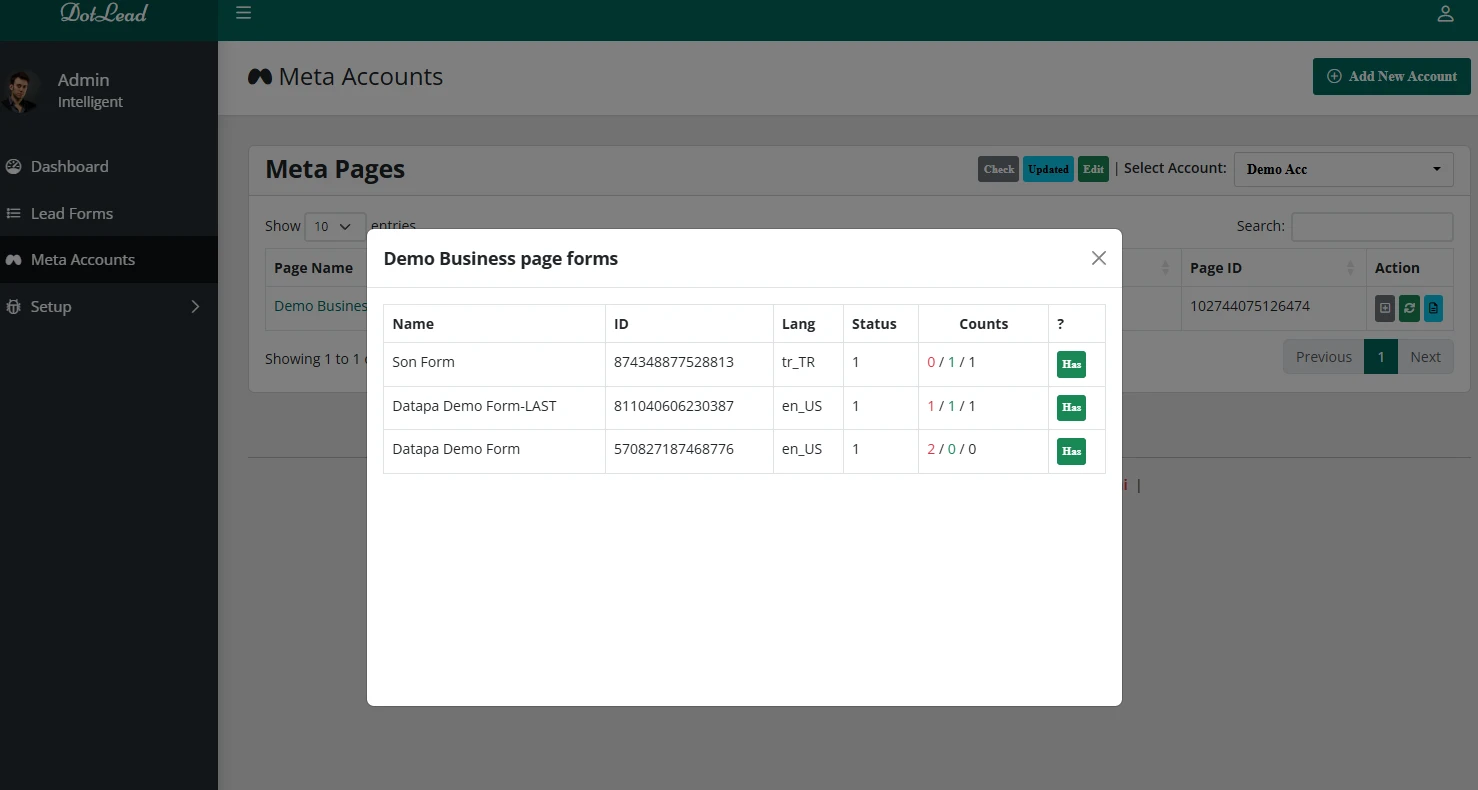Click the Add New Account button
Image resolution: width=1478 pixels, height=790 pixels.
[1391, 76]
